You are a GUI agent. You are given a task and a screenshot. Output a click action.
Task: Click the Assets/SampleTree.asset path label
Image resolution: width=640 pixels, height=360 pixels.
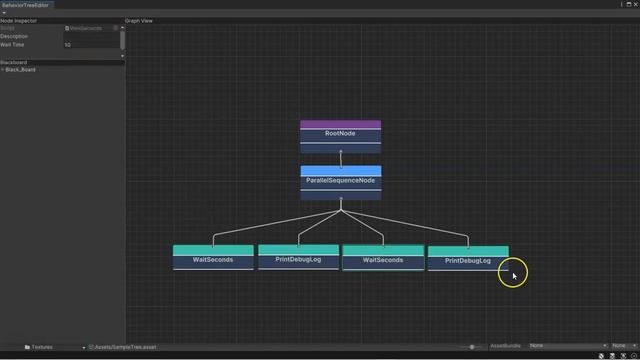(x=125, y=347)
